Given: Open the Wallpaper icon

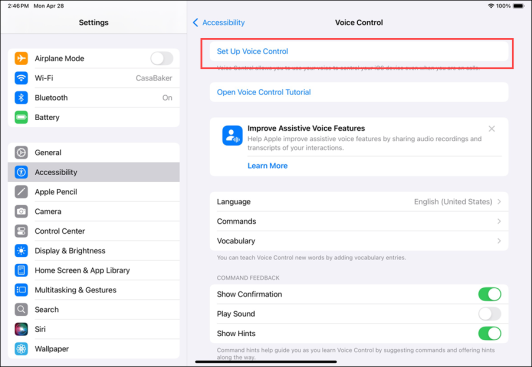Looking at the screenshot, I should point(21,349).
